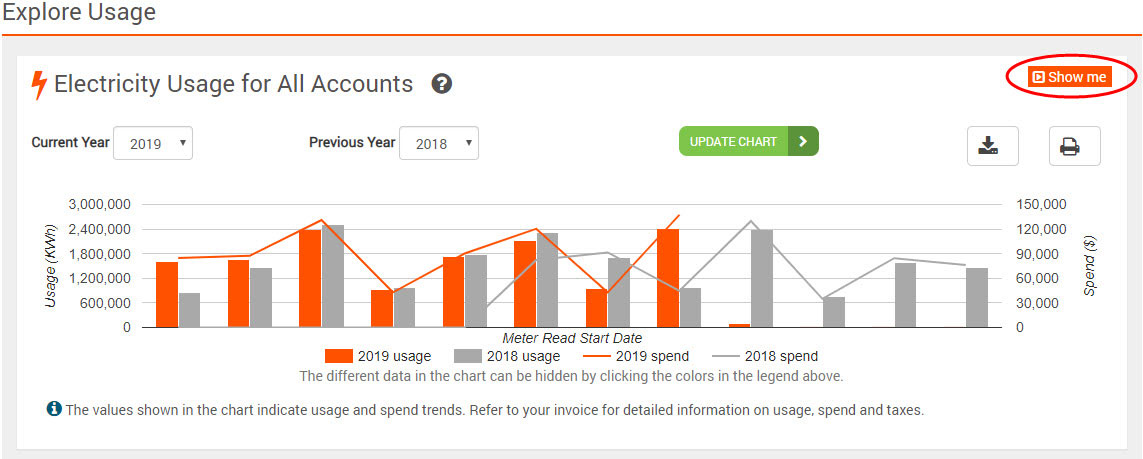Click the download chart icon
Viewport: 1143px width, 459px height.
coord(992,146)
